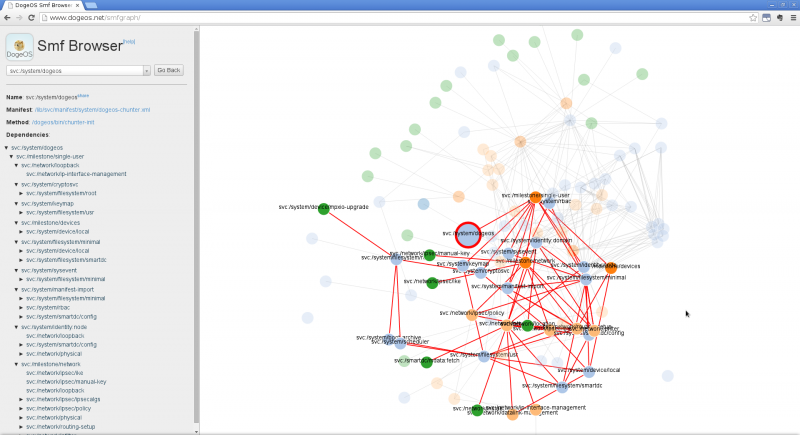Expand the svc:/system/filesystem/root triangle
800x435 pixels.
[21, 193]
